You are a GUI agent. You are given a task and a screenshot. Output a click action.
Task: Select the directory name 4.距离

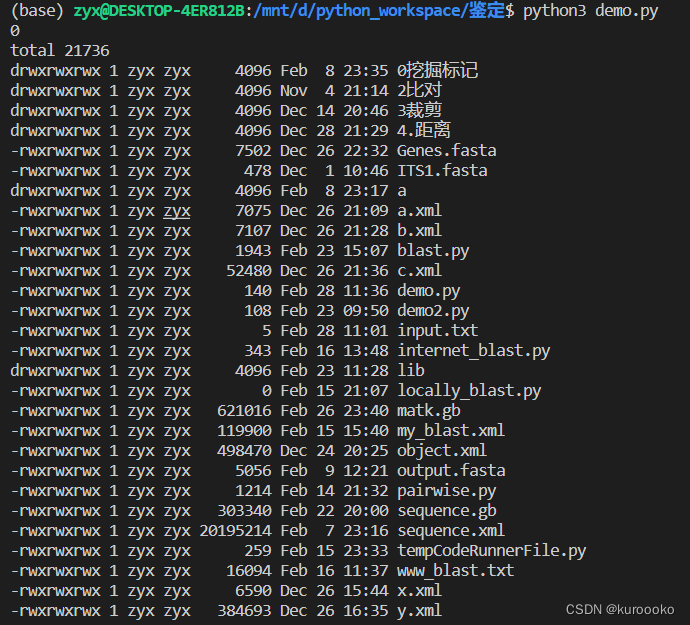(424, 130)
